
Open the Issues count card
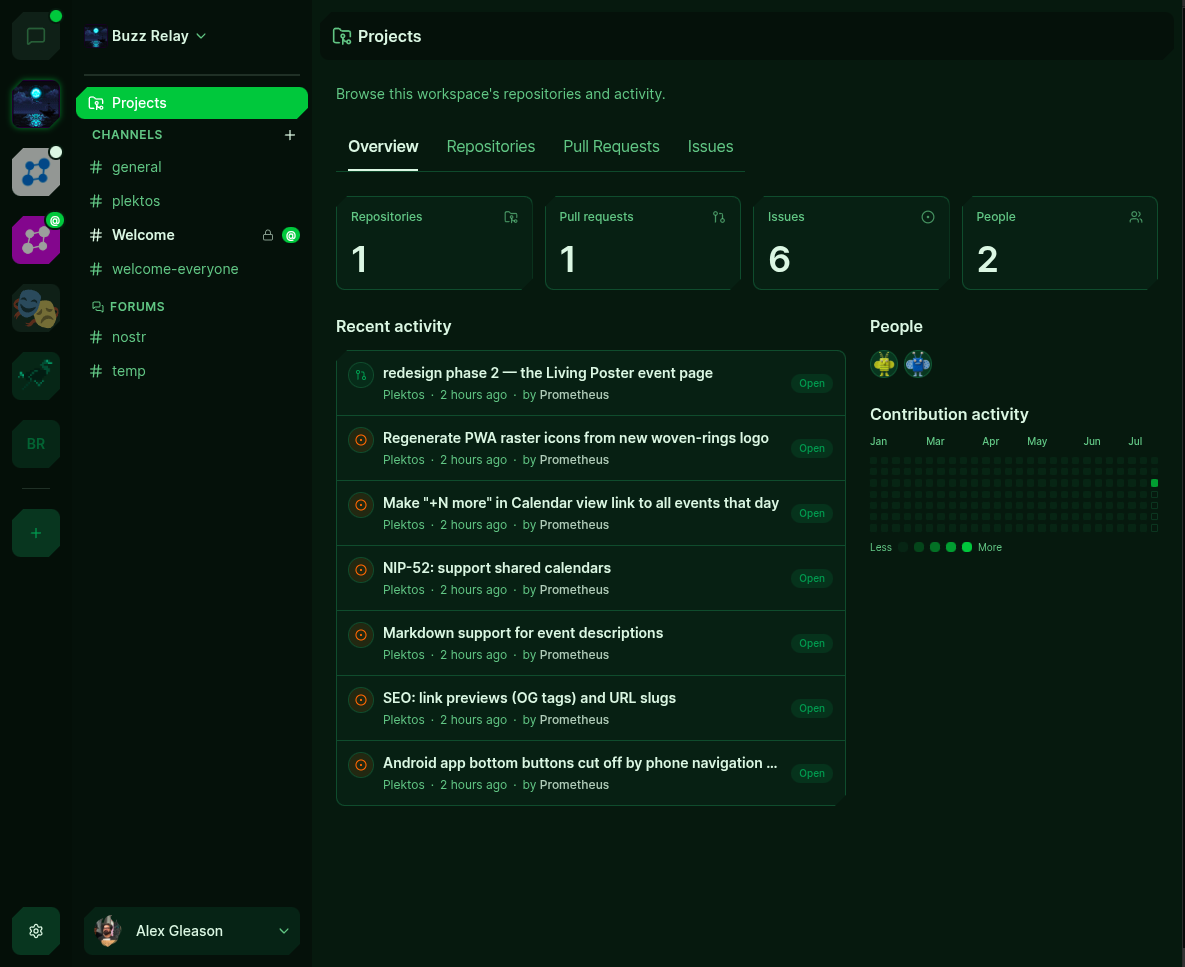click(852, 243)
